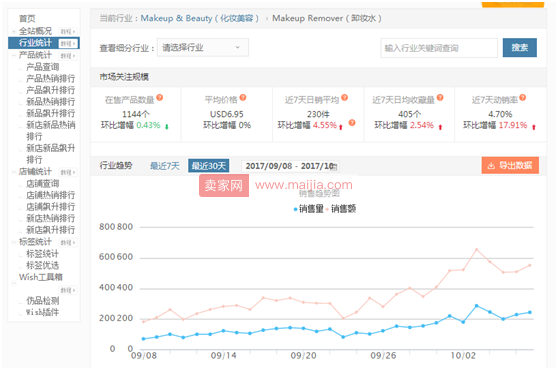Switch trend to 最近30天
The width and height of the screenshot is (558, 370).
(209, 166)
